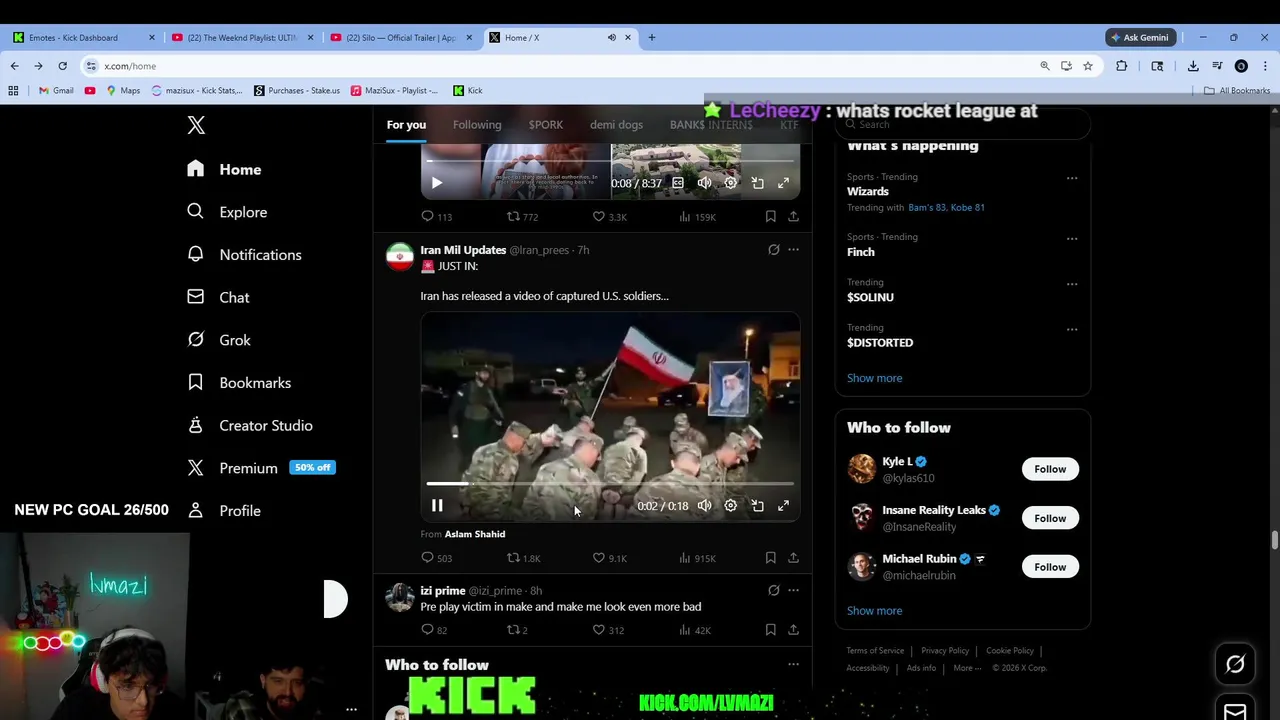Open the Kick bookmark in bookmarks bar

[468, 91]
